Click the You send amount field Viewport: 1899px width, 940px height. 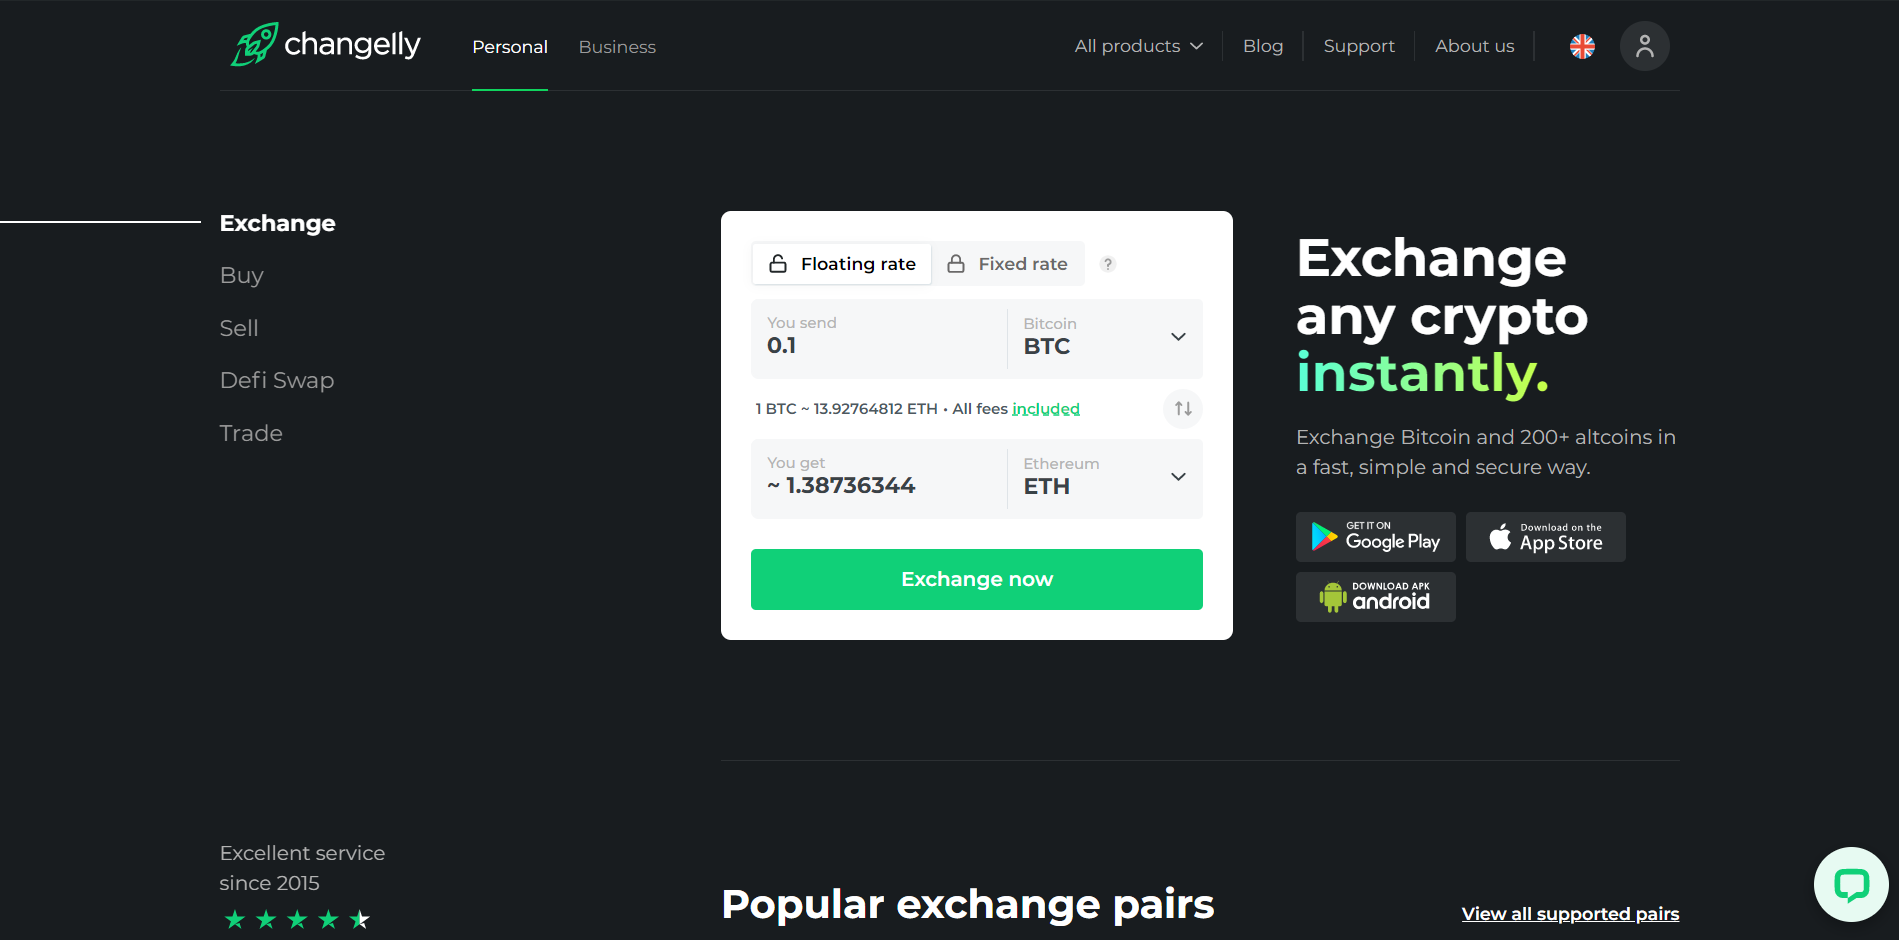pos(879,338)
